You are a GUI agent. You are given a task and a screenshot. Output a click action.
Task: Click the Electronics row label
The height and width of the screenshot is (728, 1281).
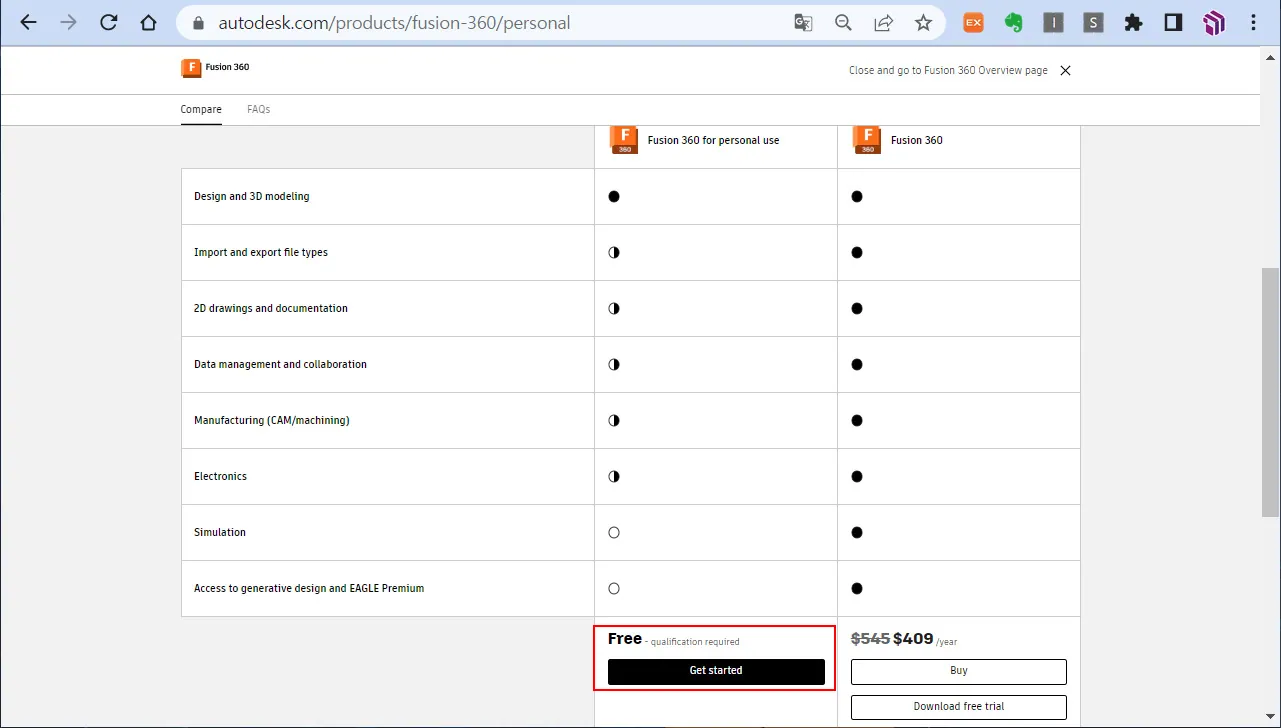(x=220, y=477)
